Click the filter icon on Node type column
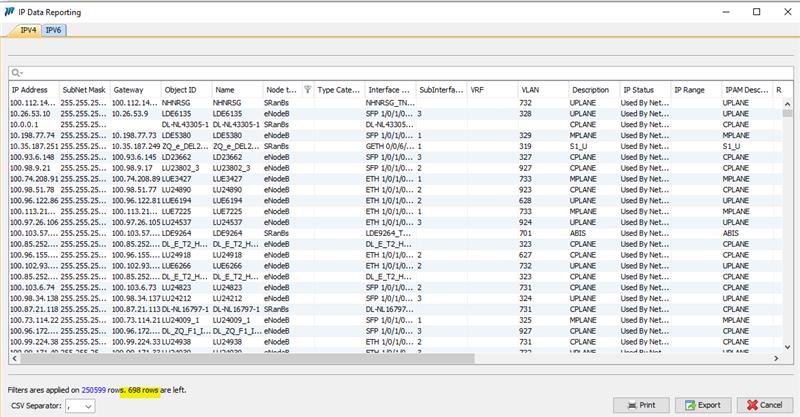The image size is (800, 417). 307,90
